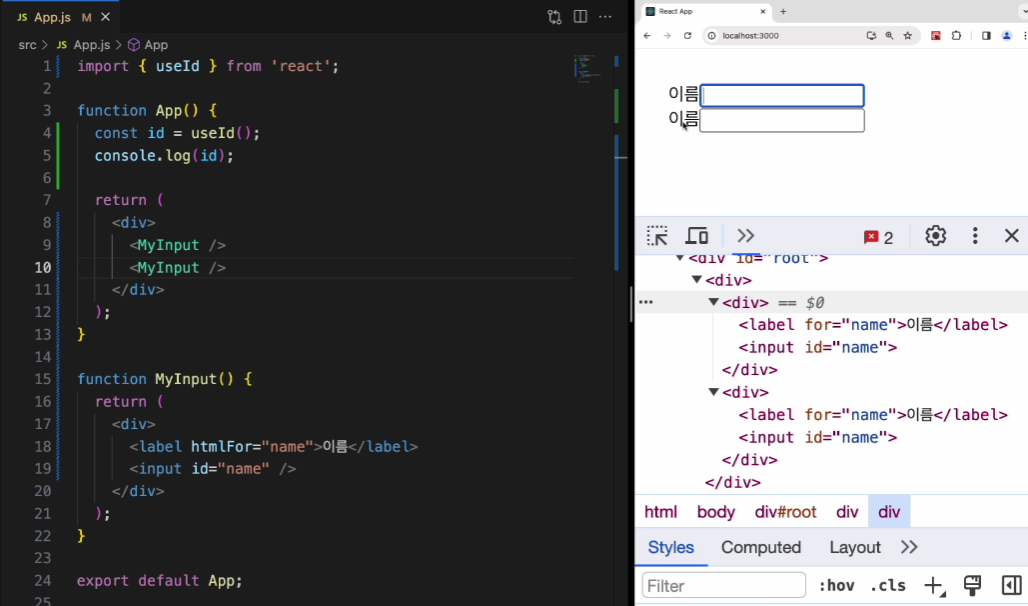1028x606 pixels.
Task: Select div#root in the DOM breadcrumb bar
Action: (785, 511)
